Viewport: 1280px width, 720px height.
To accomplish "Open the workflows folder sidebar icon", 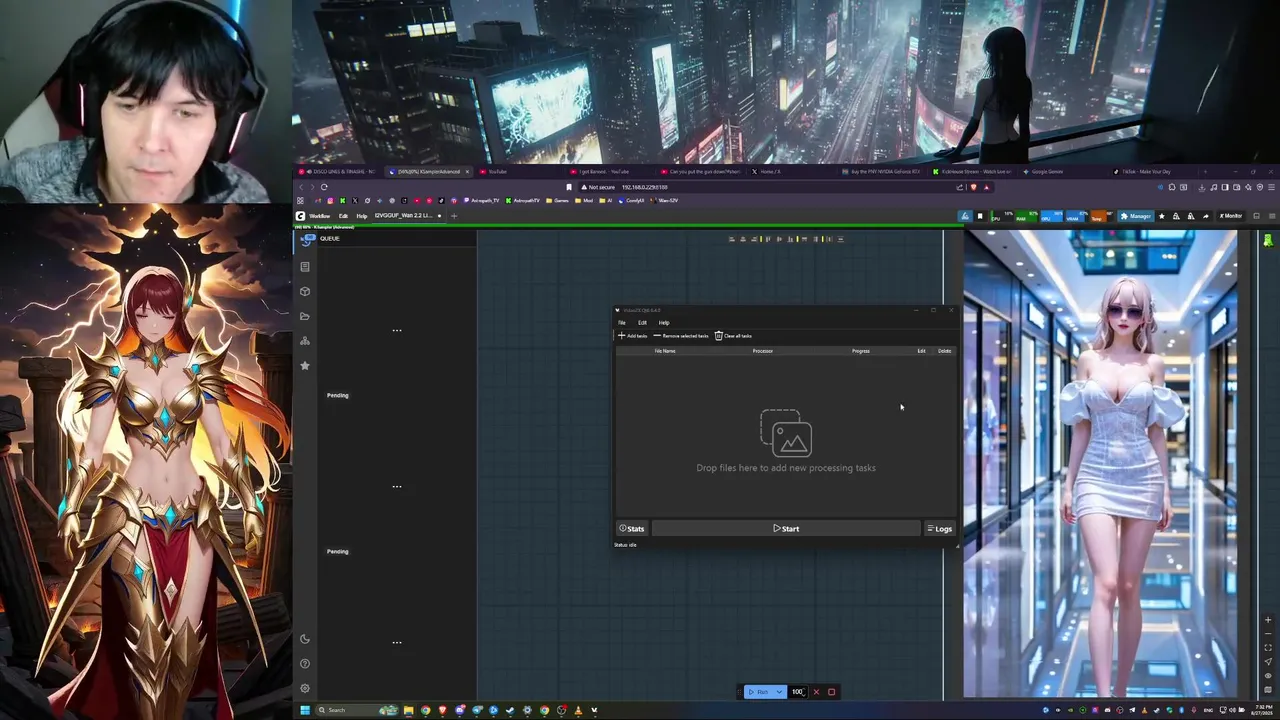I will [x=305, y=316].
